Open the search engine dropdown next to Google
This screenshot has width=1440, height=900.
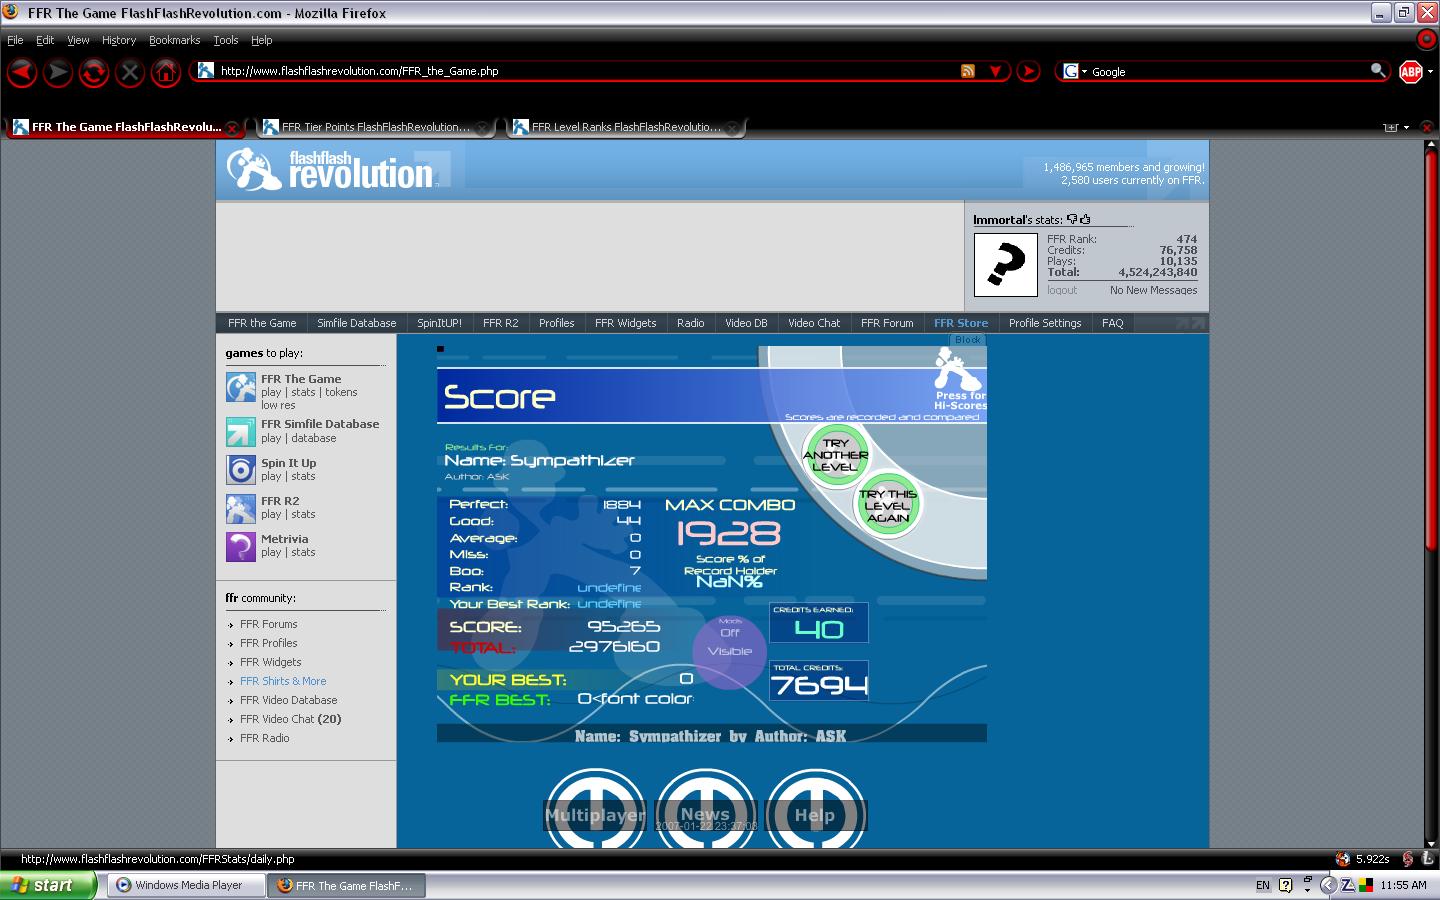[1075, 71]
